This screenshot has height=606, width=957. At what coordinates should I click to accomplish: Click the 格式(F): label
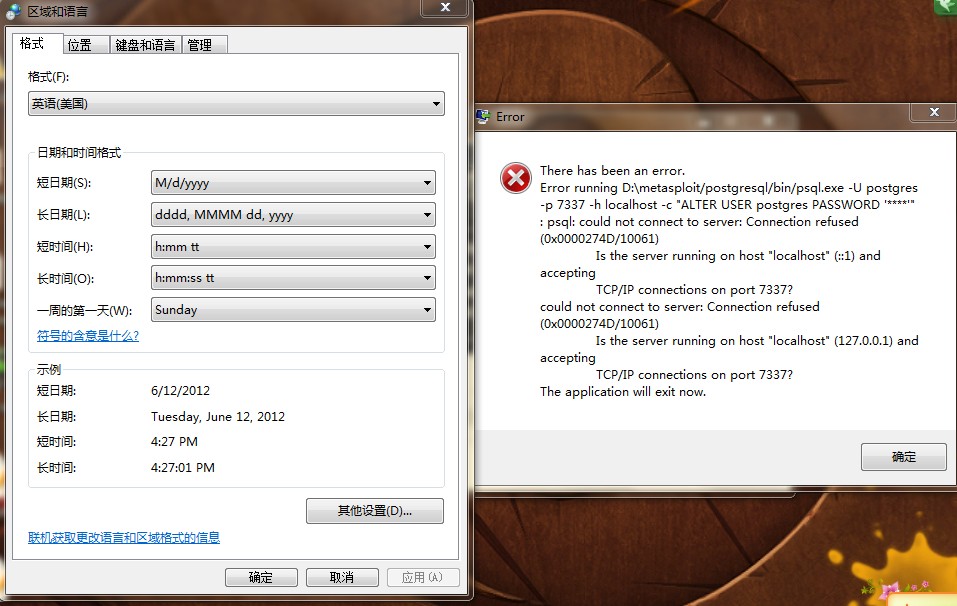point(49,77)
